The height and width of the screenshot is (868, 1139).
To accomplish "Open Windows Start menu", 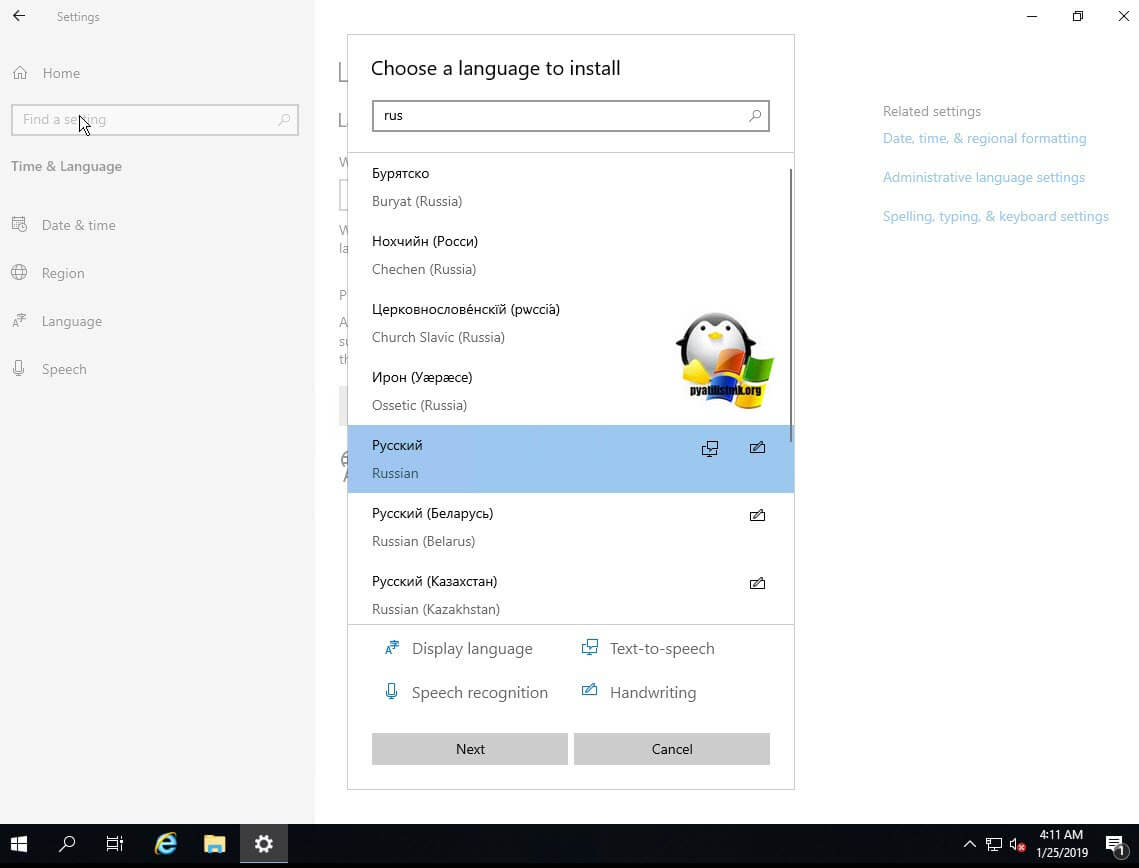I will tap(19, 844).
